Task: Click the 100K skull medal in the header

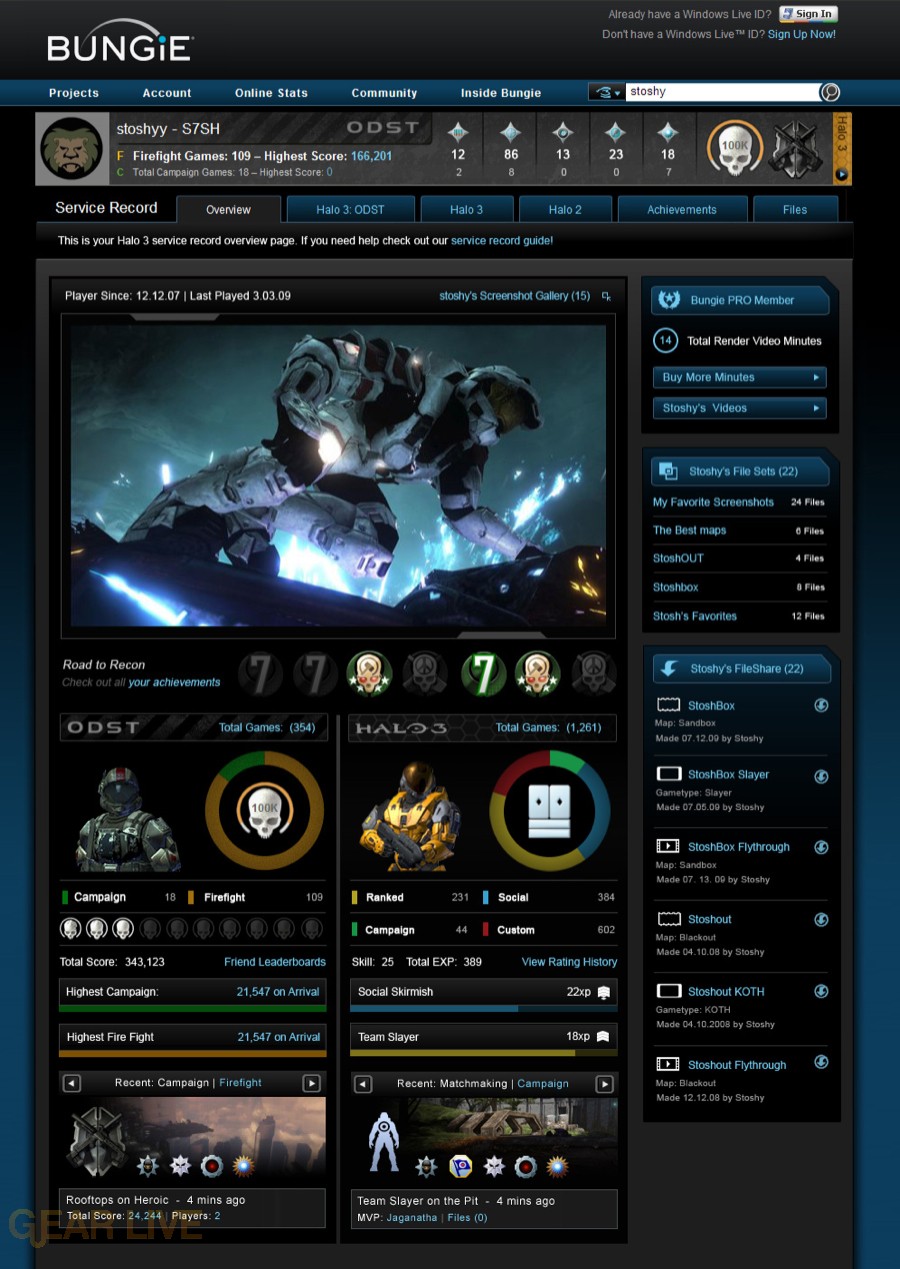Action: pyautogui.click(x=735, y=149)
